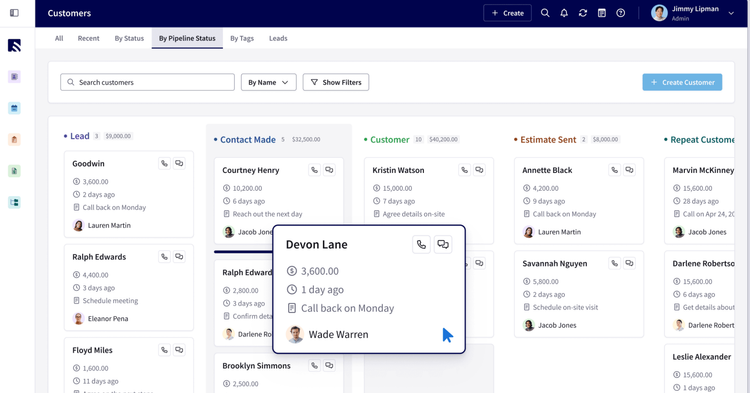Open the Estimate Sent column header
This screenshot has width=750, height=393.
coord(548,140)
